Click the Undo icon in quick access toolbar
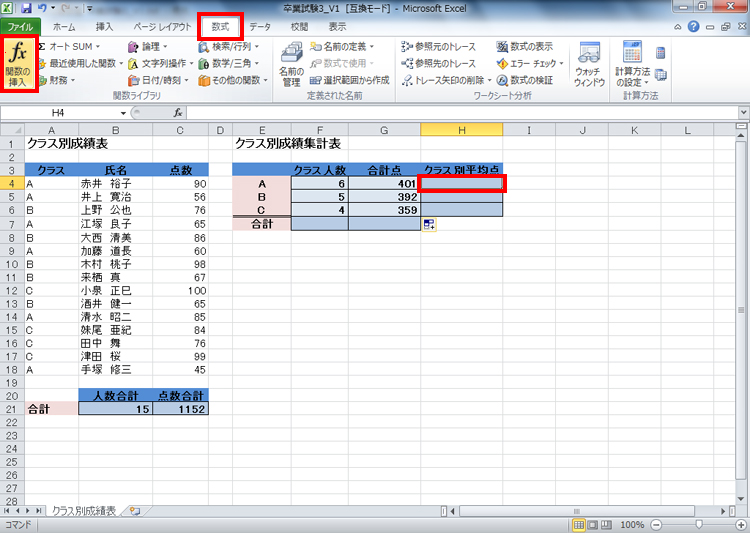 pos(42,8)
